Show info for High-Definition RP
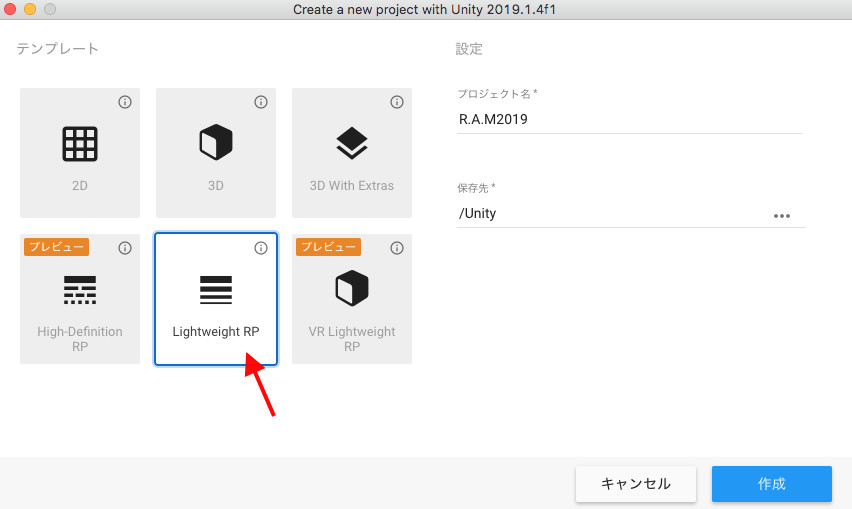The width and height of the screenshot is (852, 509). [125, 248]
